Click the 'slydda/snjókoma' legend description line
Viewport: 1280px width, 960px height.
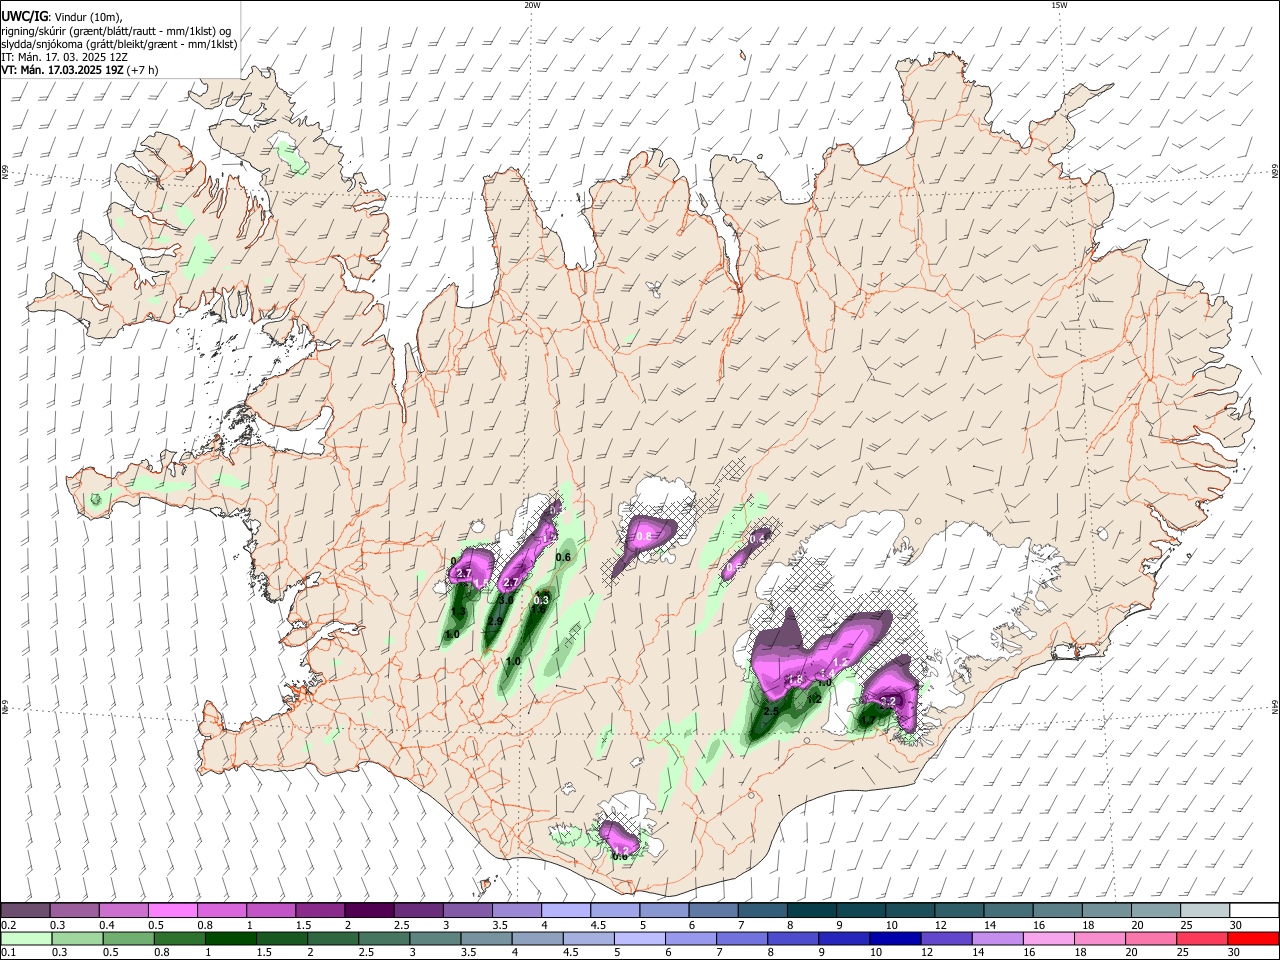[119, 44]
